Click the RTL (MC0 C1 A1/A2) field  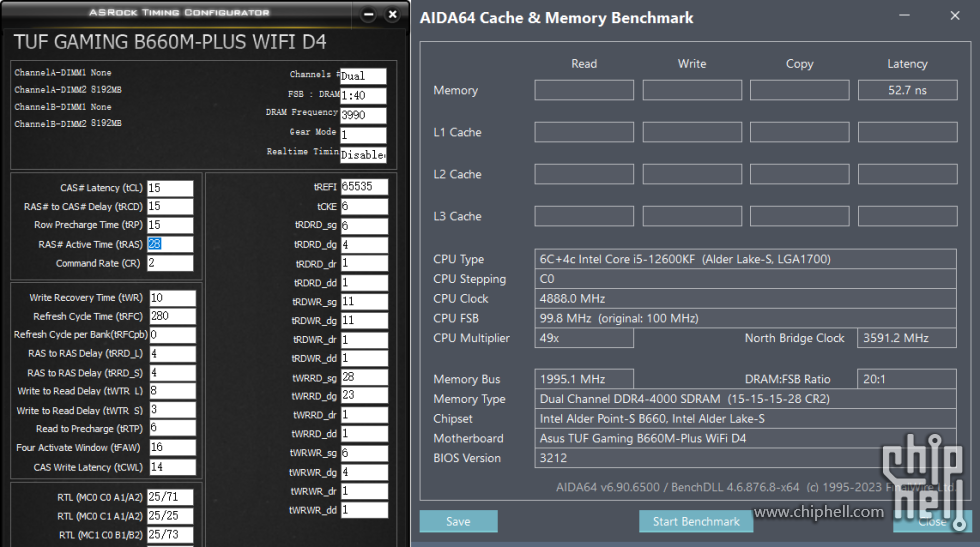170,516
